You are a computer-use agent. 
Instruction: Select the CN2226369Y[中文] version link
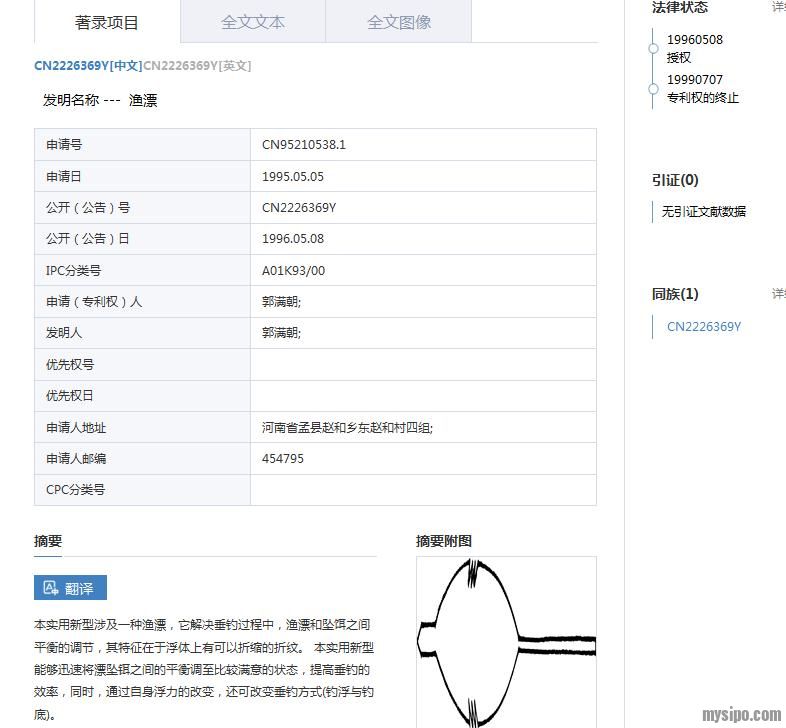(x=87, y=66)
